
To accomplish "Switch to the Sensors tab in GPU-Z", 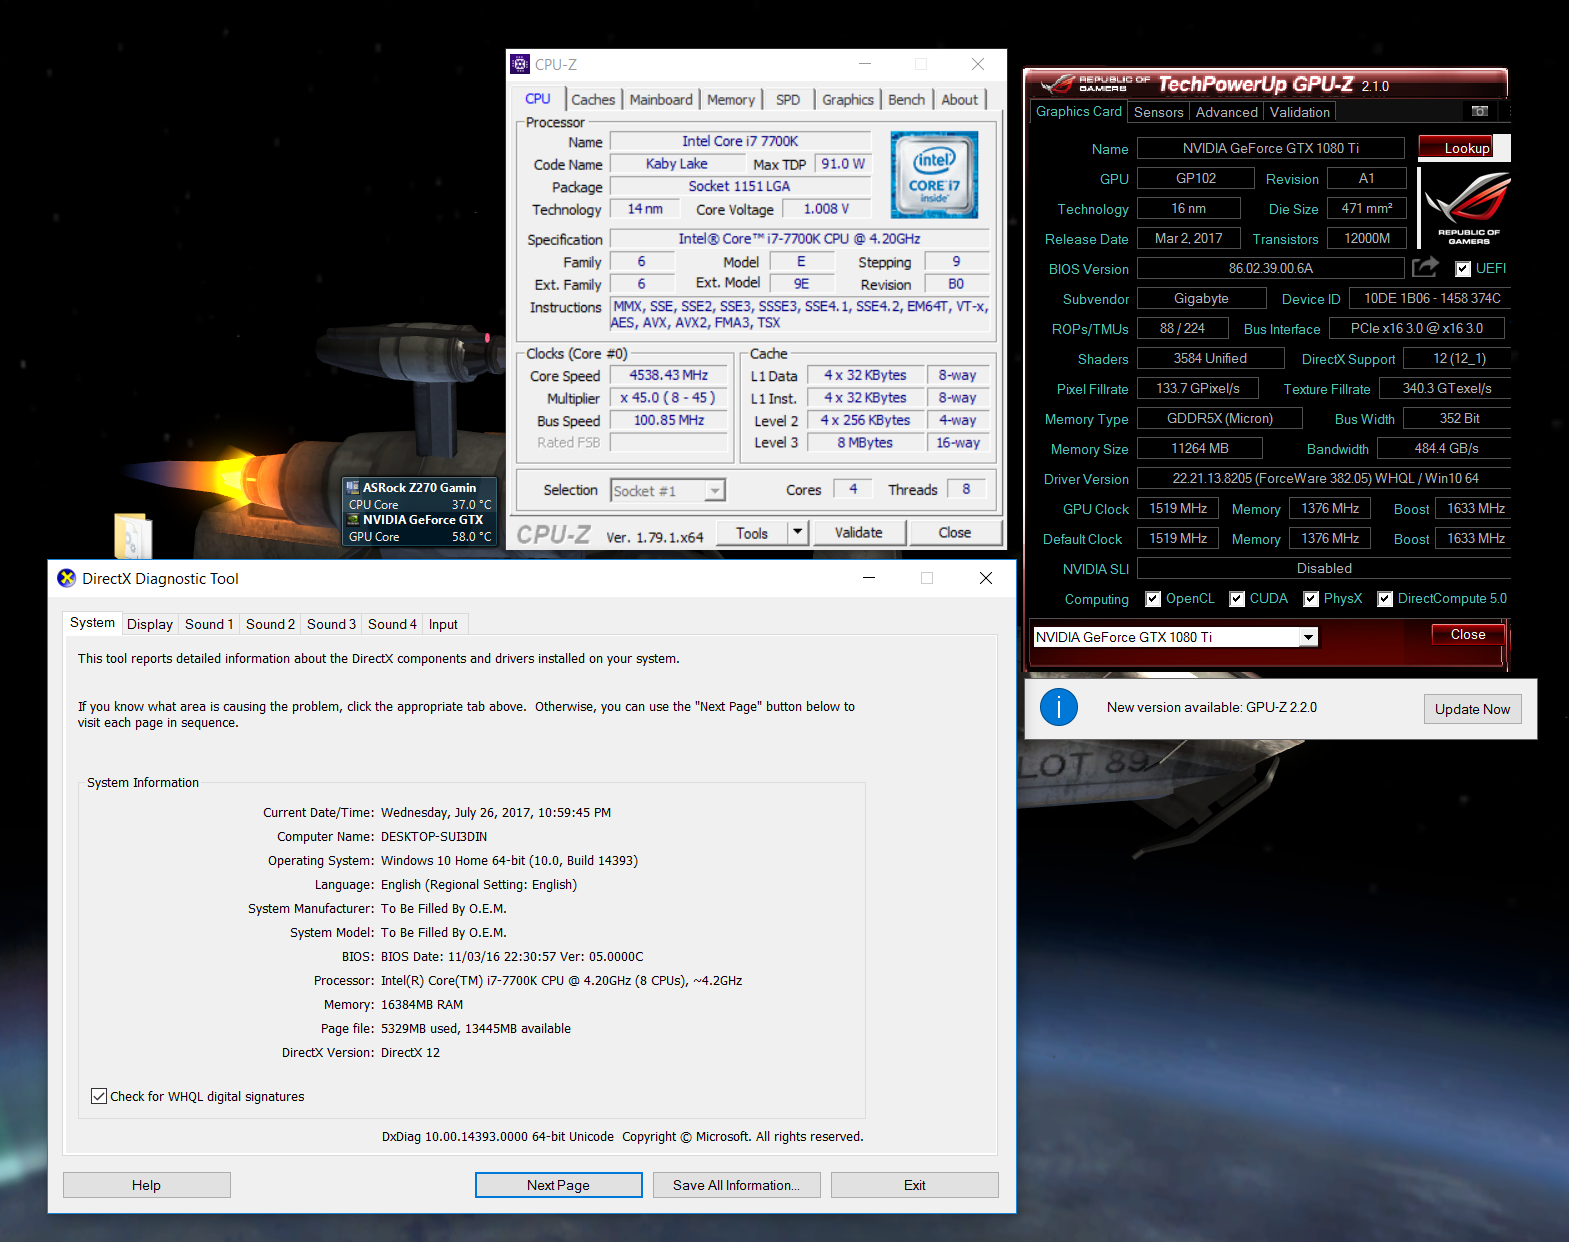I will click(x=1159, y=112).
